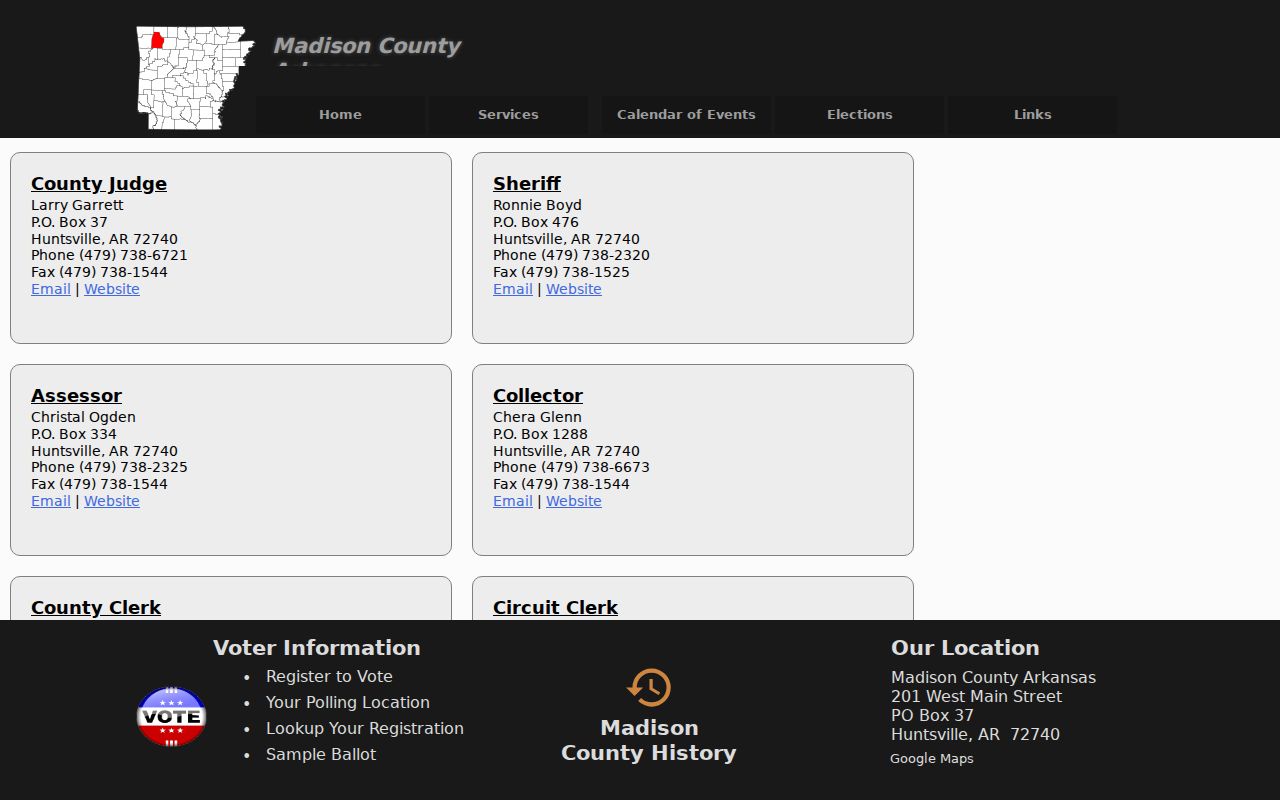This screenshot has width=1280, height=800.
Task: Click the history clock icon
Action: coord(649,688)
